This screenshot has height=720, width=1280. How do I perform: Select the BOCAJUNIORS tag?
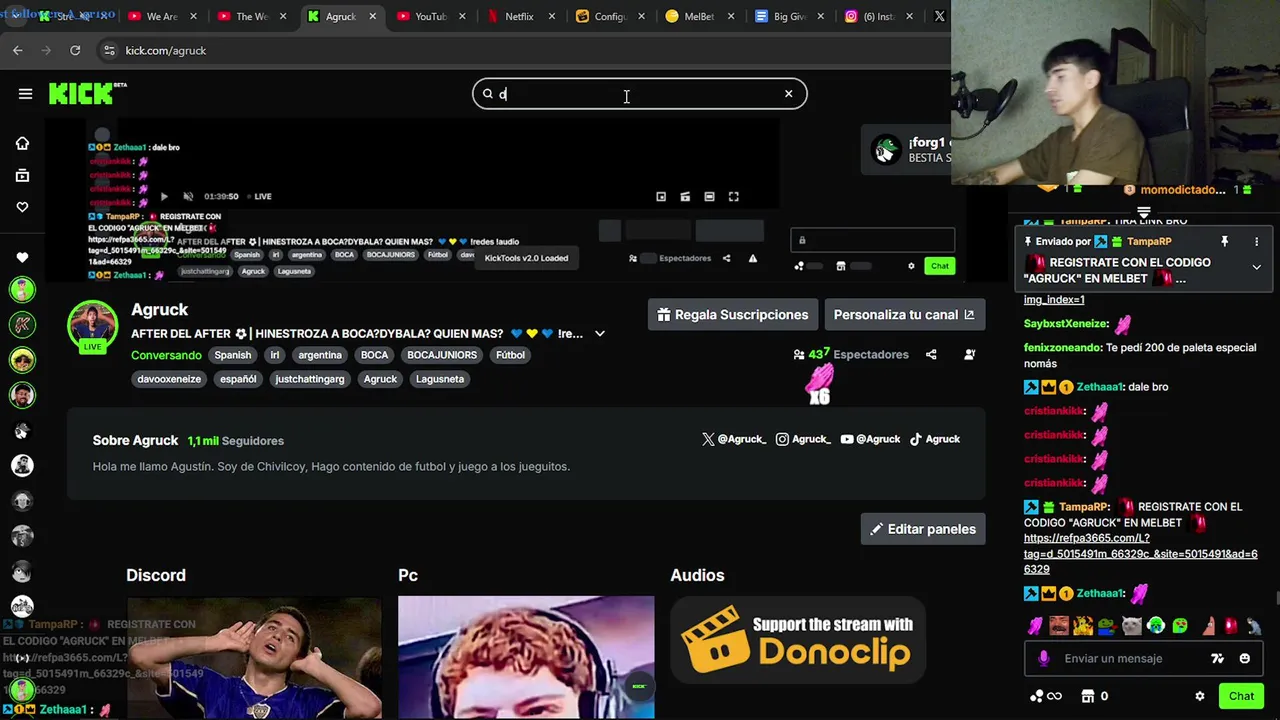[440, 355]
